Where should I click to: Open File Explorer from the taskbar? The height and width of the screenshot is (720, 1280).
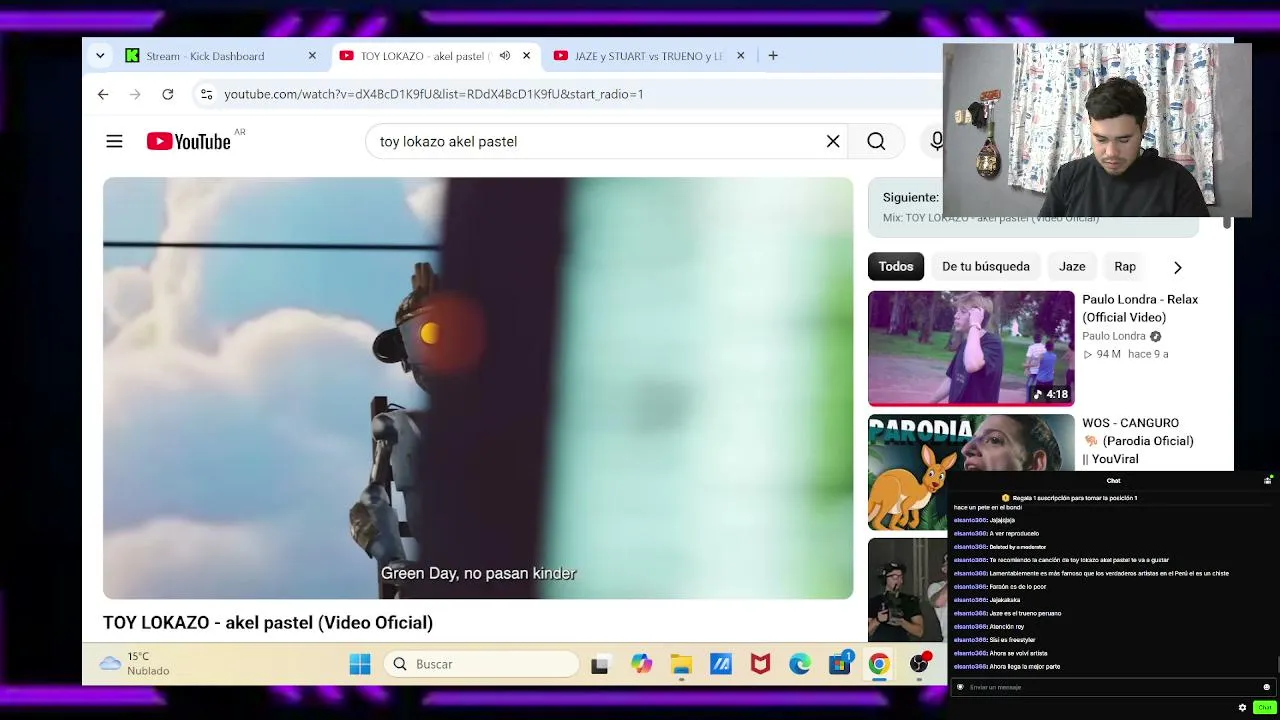[681, 664]
